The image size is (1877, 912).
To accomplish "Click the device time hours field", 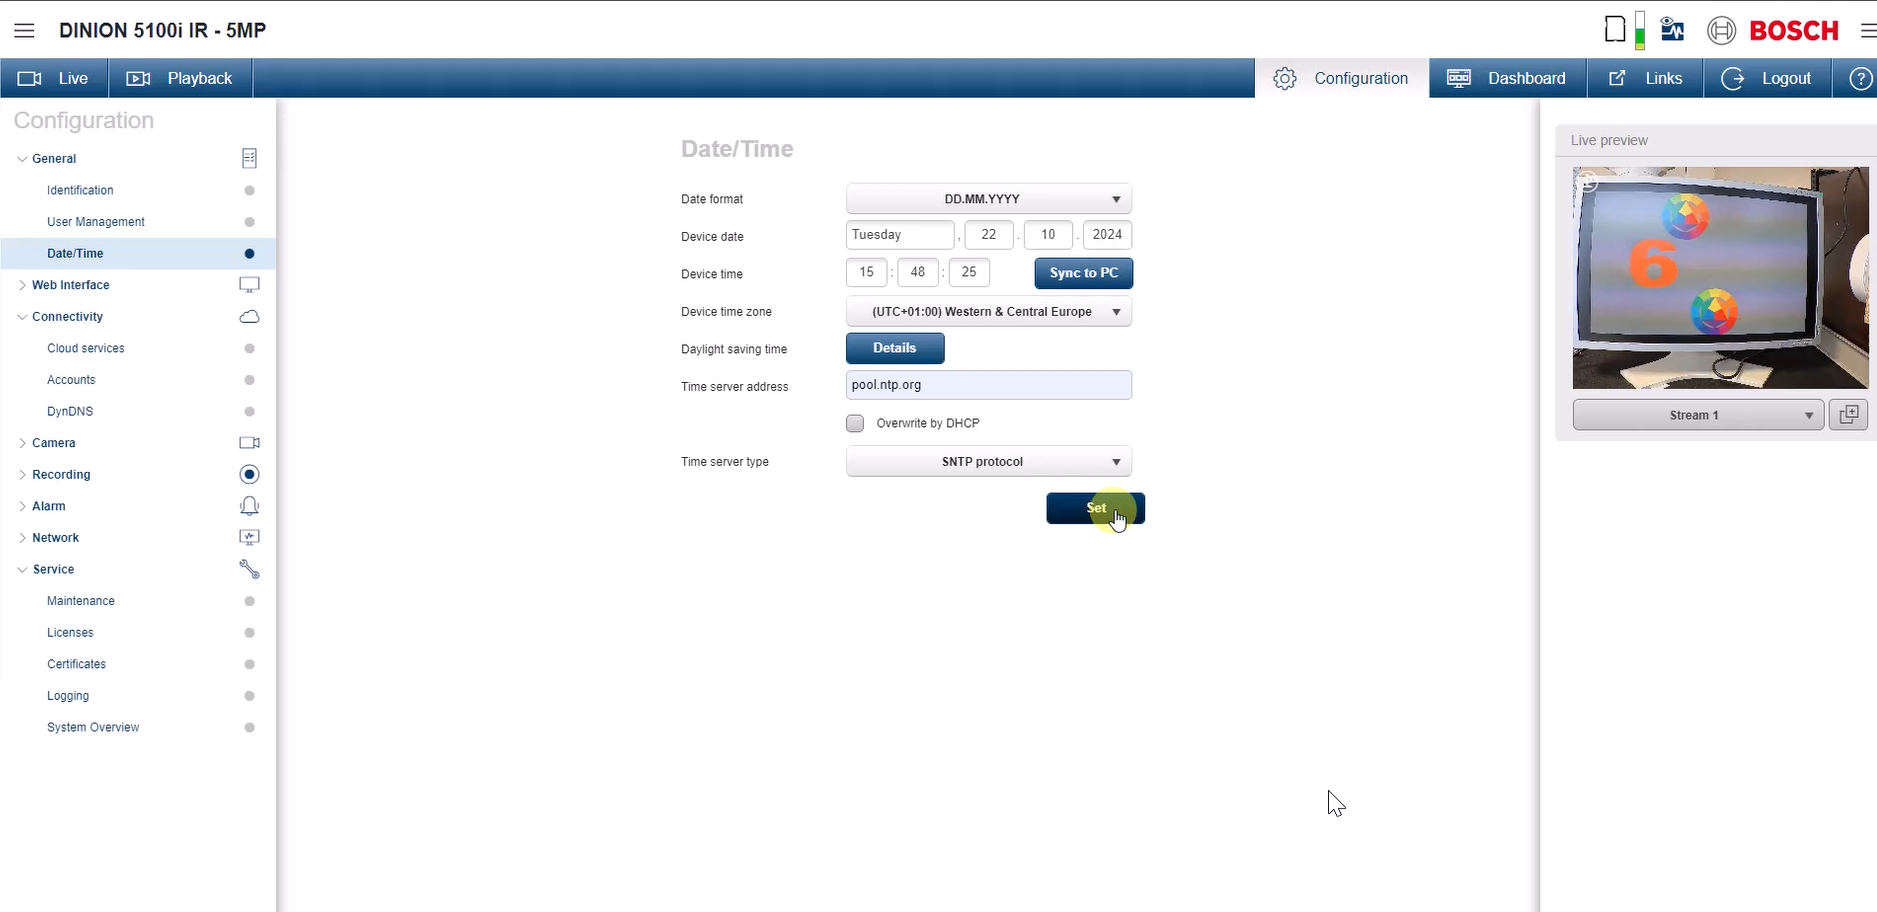I will [x=866, y=272].
